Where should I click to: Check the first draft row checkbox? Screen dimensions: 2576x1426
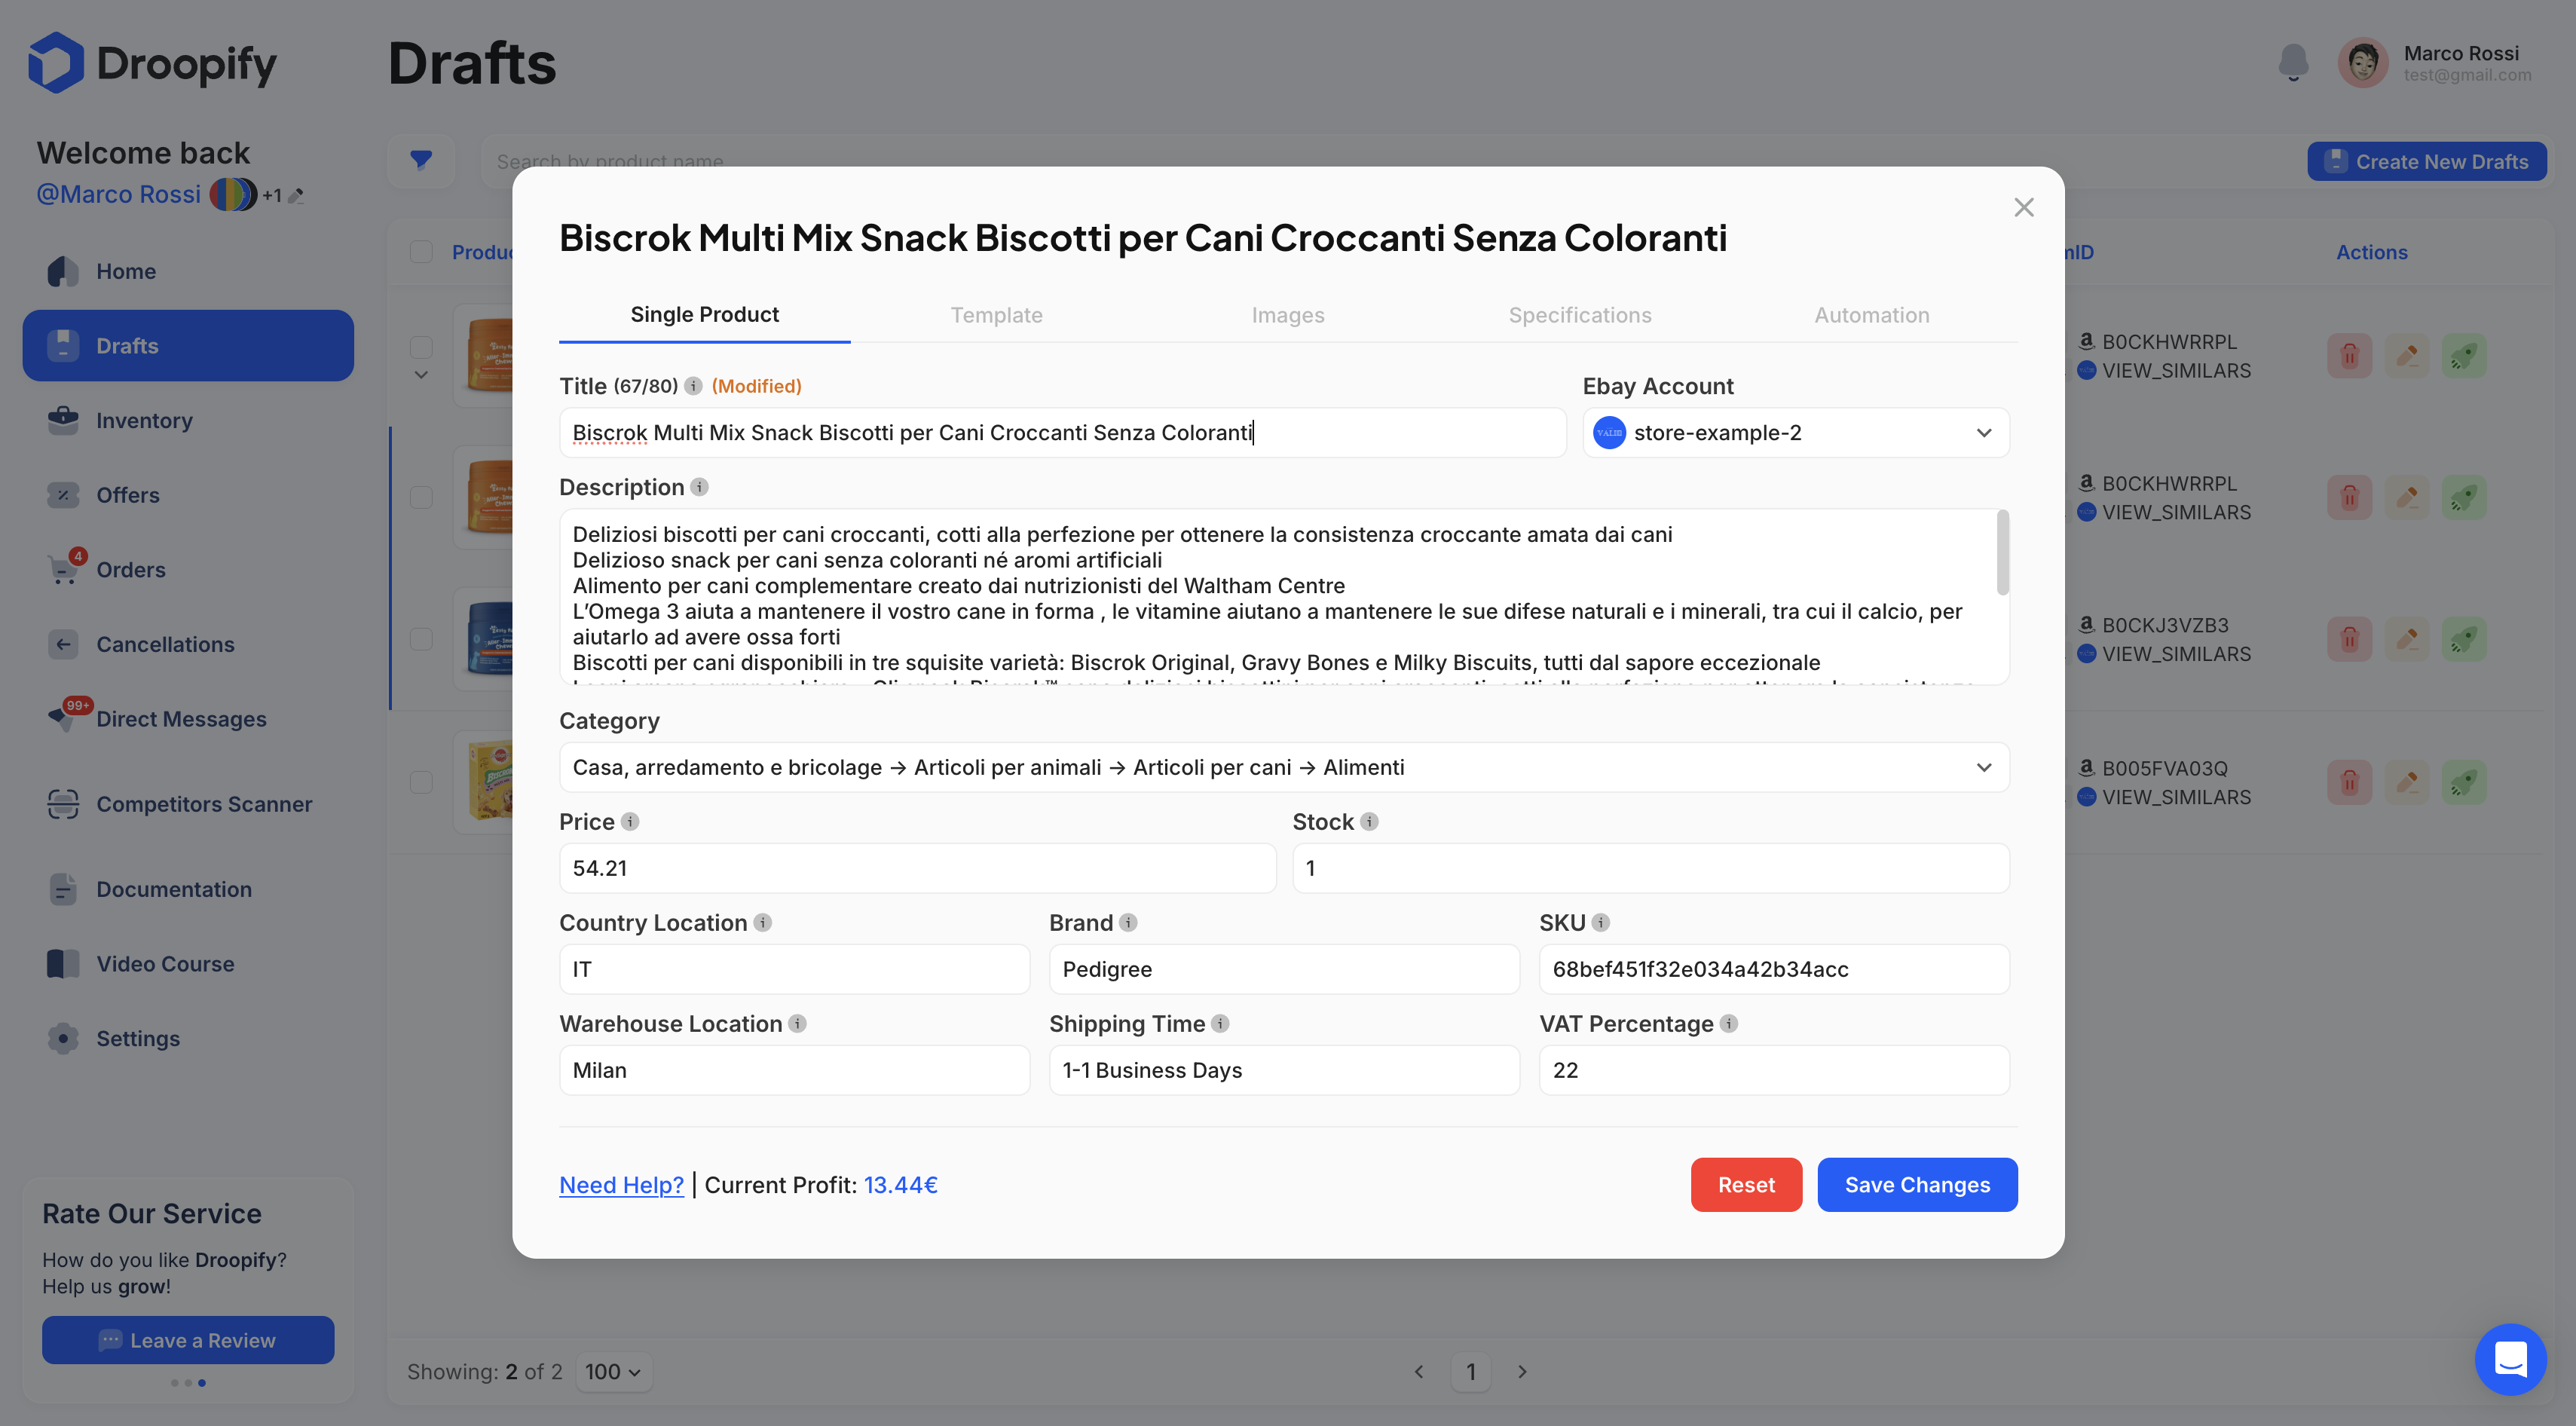[421, 347]
